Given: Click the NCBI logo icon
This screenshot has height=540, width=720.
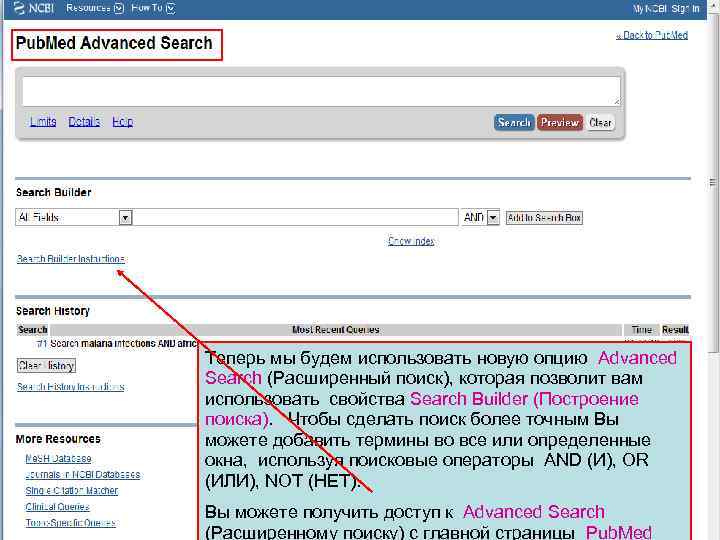Looking at the screenshot, I should (x=19, y=8).
